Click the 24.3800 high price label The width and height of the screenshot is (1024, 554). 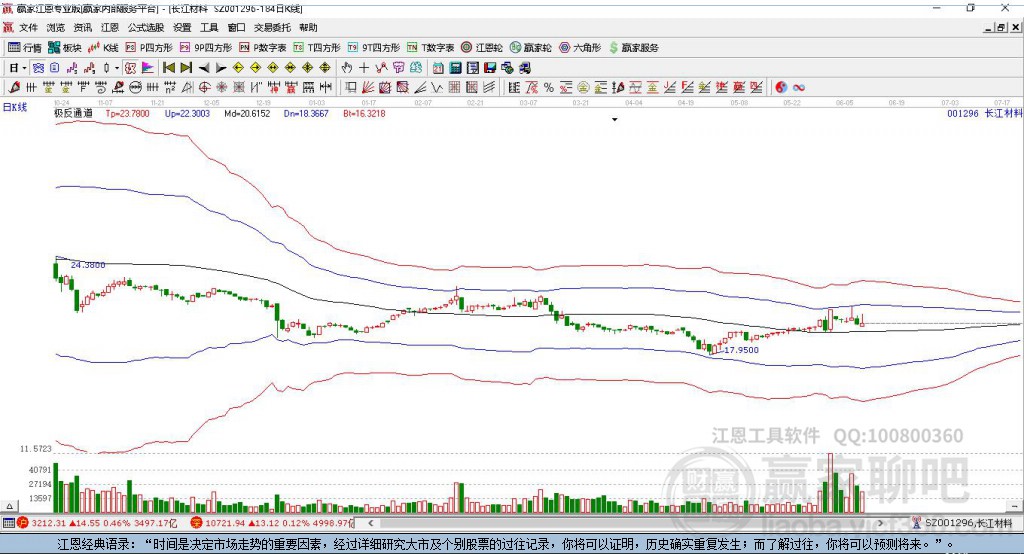[x=88, y=265]
